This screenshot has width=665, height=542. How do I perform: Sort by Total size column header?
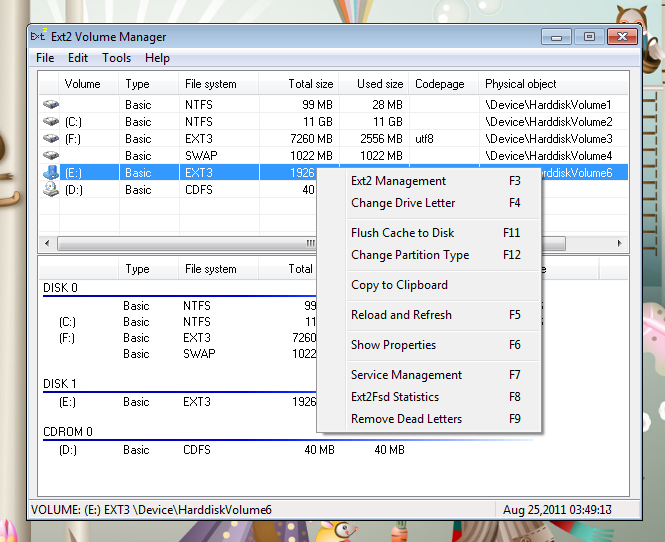(299, 84)
